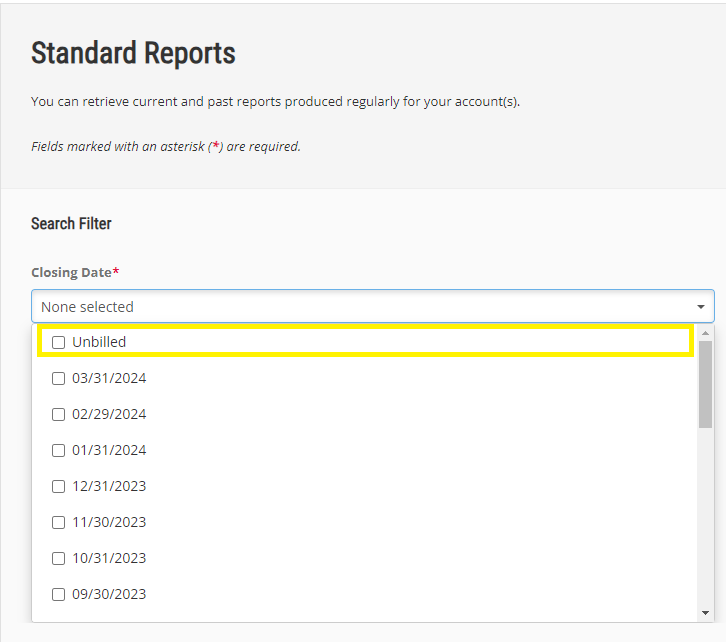
Task: Click the dropdown list scrollbar thumb
Action: point(705,385)
